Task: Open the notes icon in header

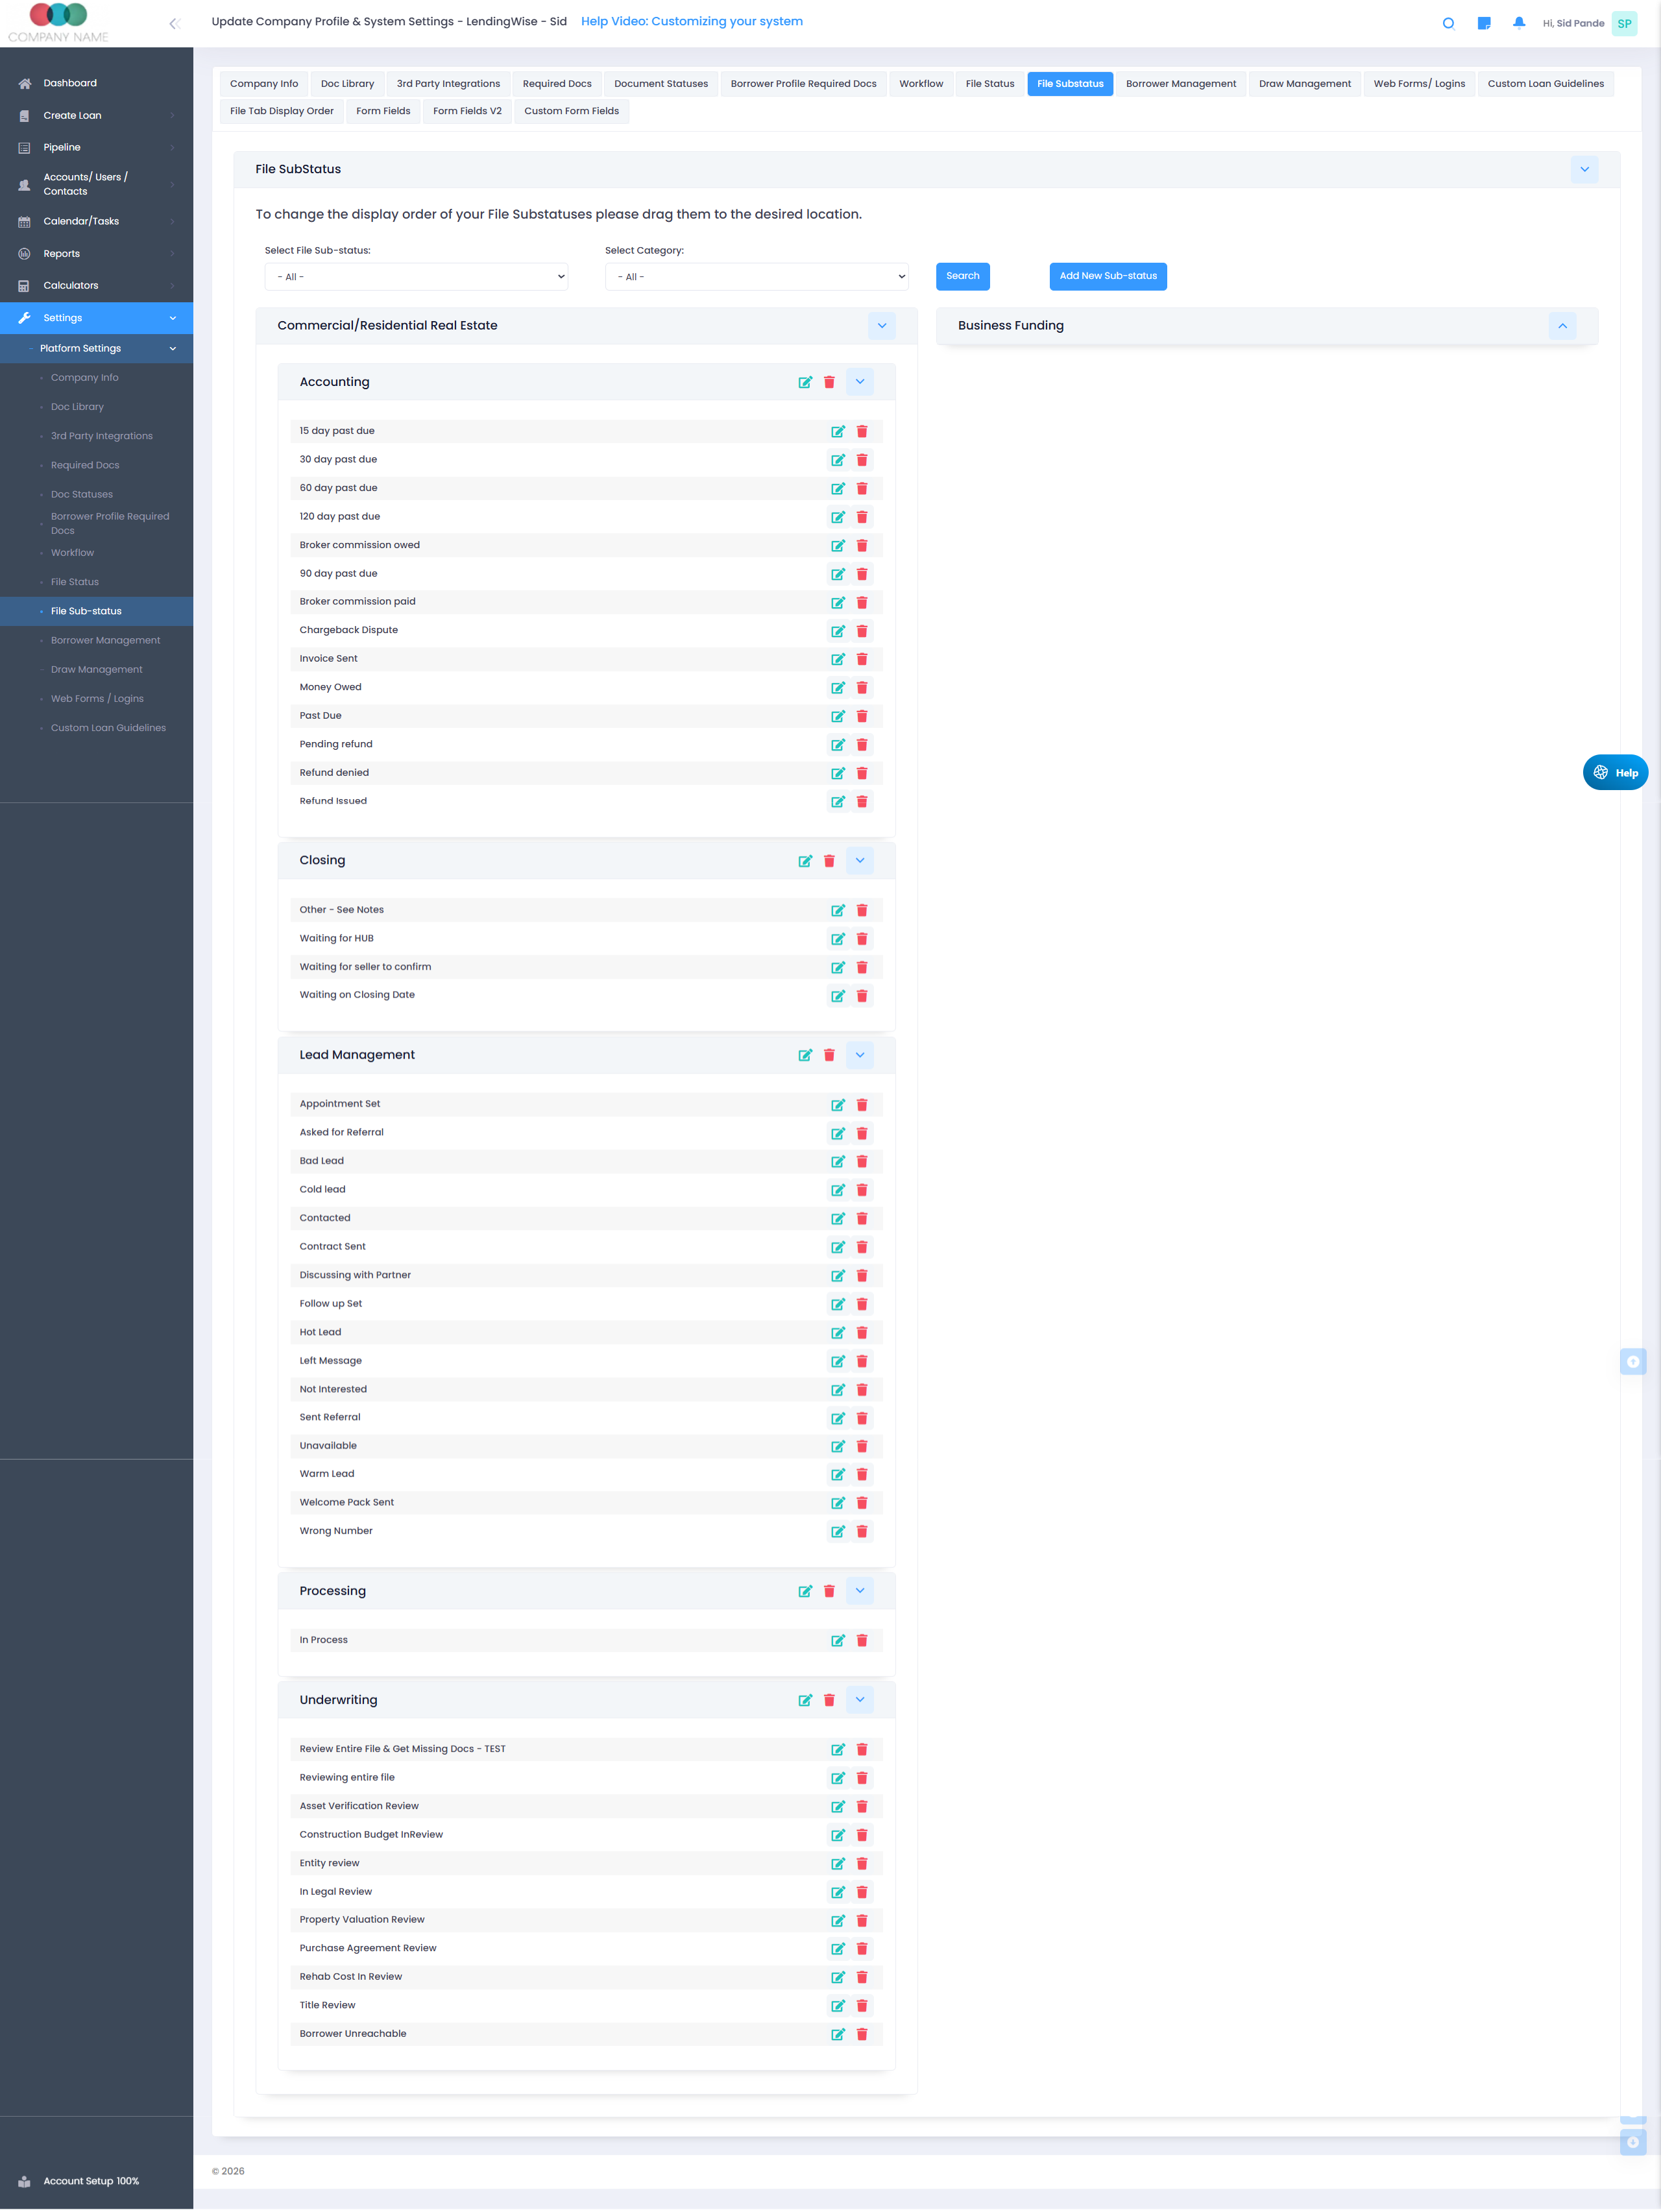Action: click(1483, 23)
